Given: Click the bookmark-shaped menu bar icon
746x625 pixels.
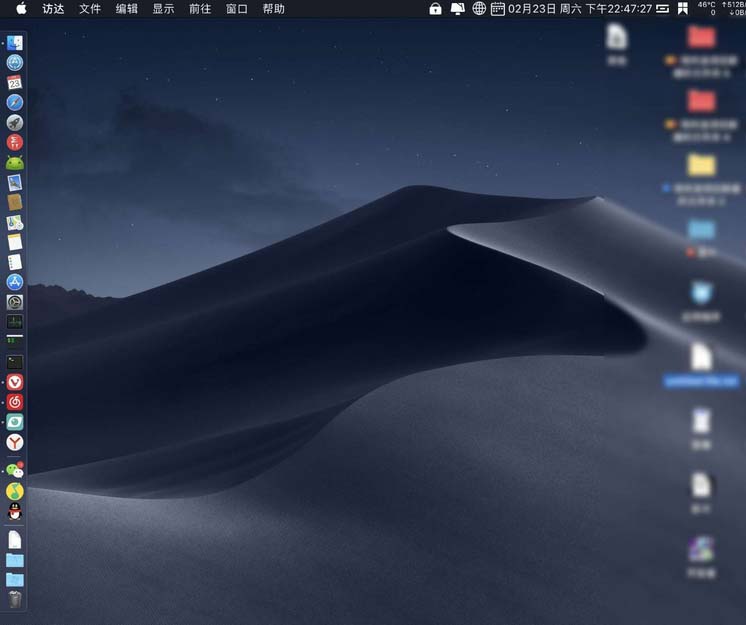Looking at the screenshot, I should click(x=683, y=9).
